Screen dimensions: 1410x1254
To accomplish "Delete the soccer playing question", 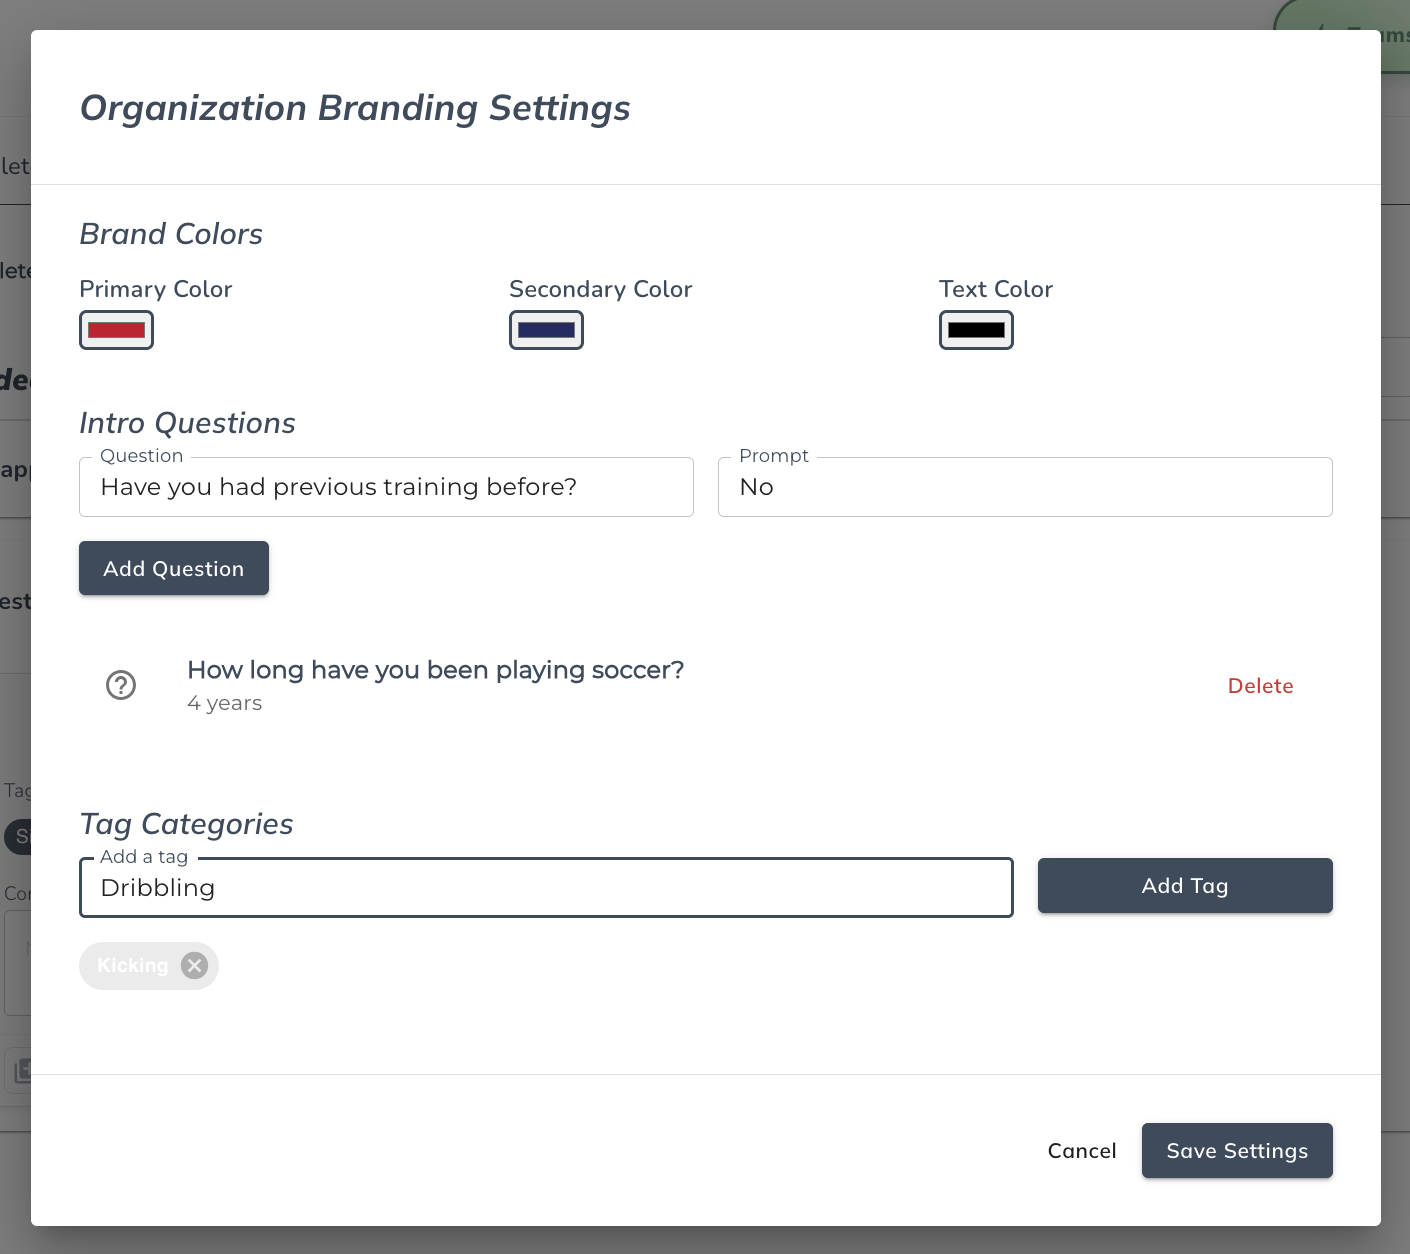I will pyautogui.click(x=1260, y=686).
